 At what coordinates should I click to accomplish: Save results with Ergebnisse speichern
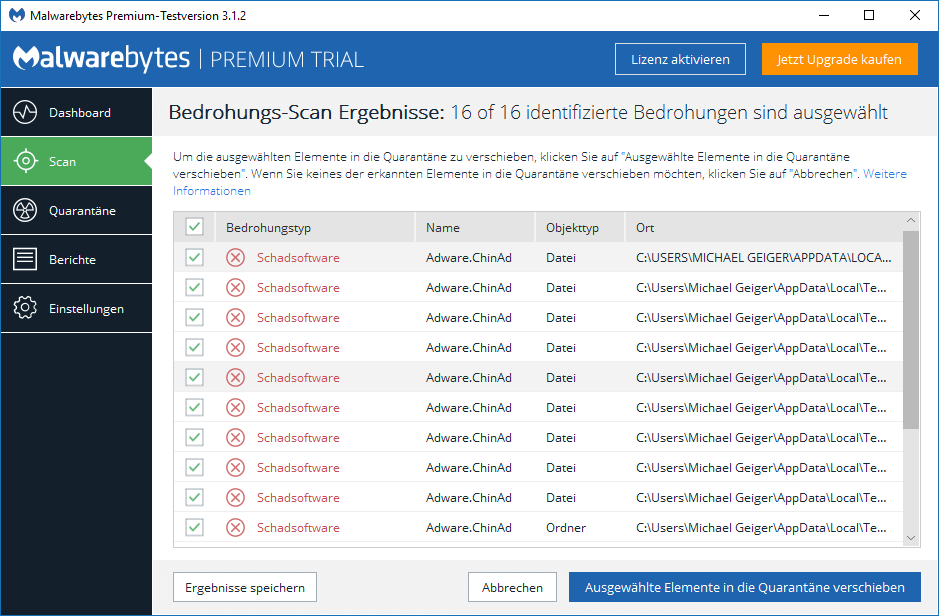coord(245,587)
